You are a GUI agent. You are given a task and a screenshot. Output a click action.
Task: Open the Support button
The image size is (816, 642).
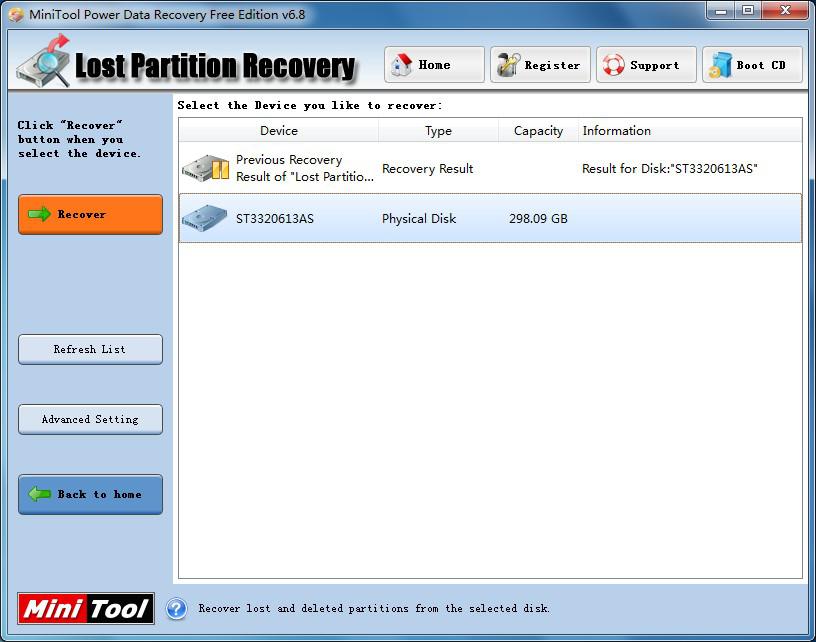(x=646, y=65)
